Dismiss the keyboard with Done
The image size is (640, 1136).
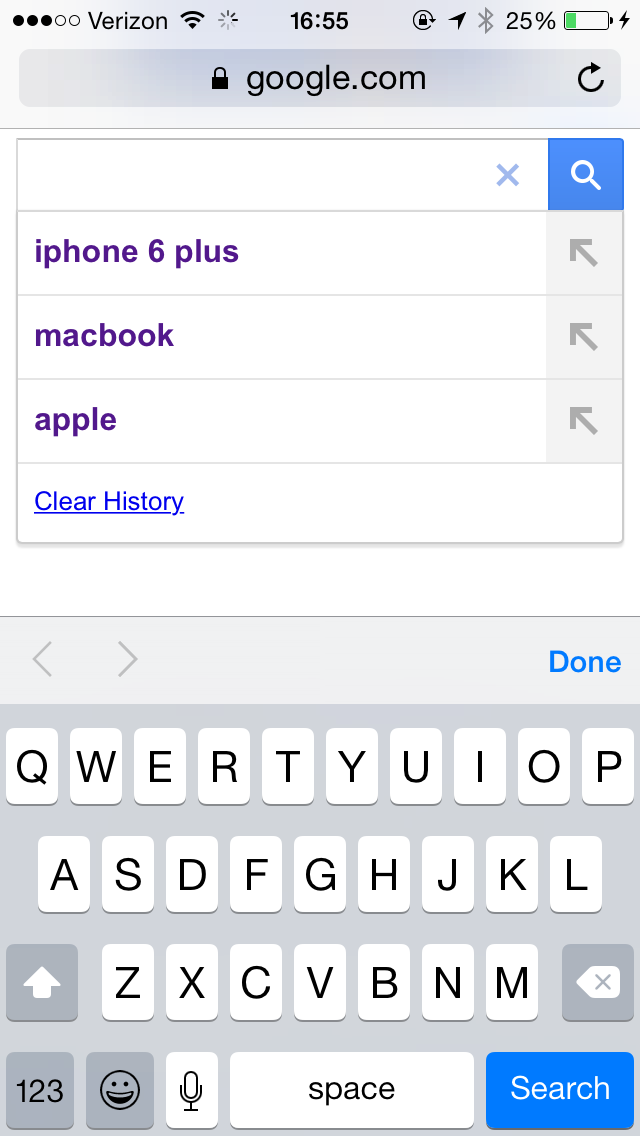tap(584, 661)
